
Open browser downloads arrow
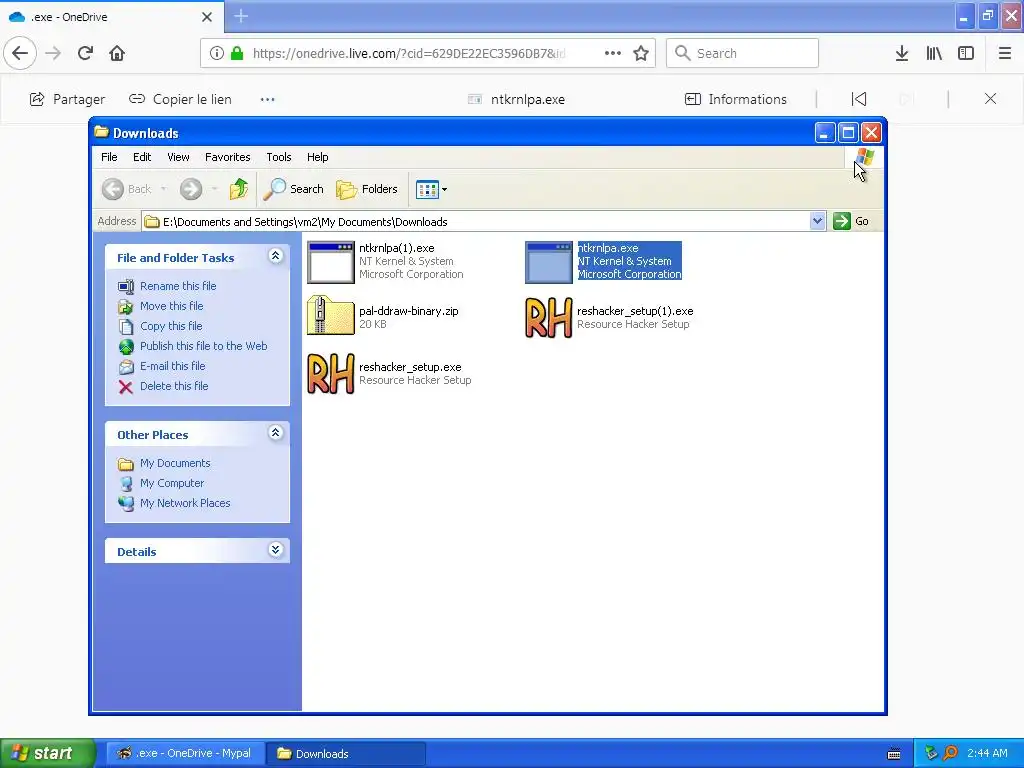point(902,53)
